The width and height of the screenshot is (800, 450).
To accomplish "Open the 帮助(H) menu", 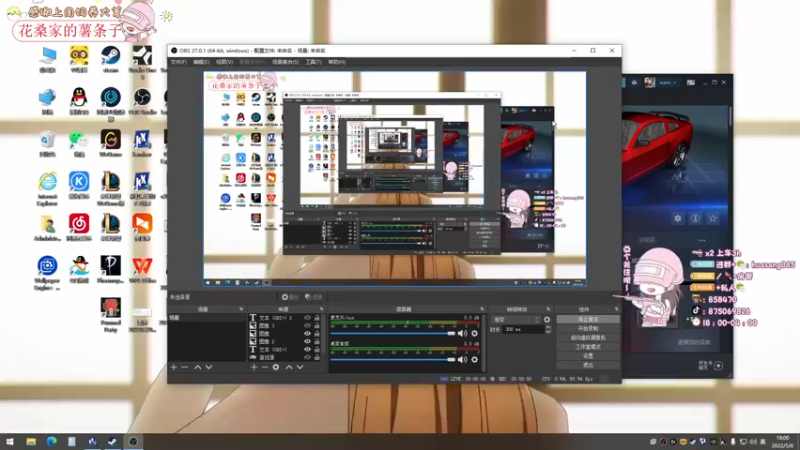I will pyautogui.click(x=337, y=62).
